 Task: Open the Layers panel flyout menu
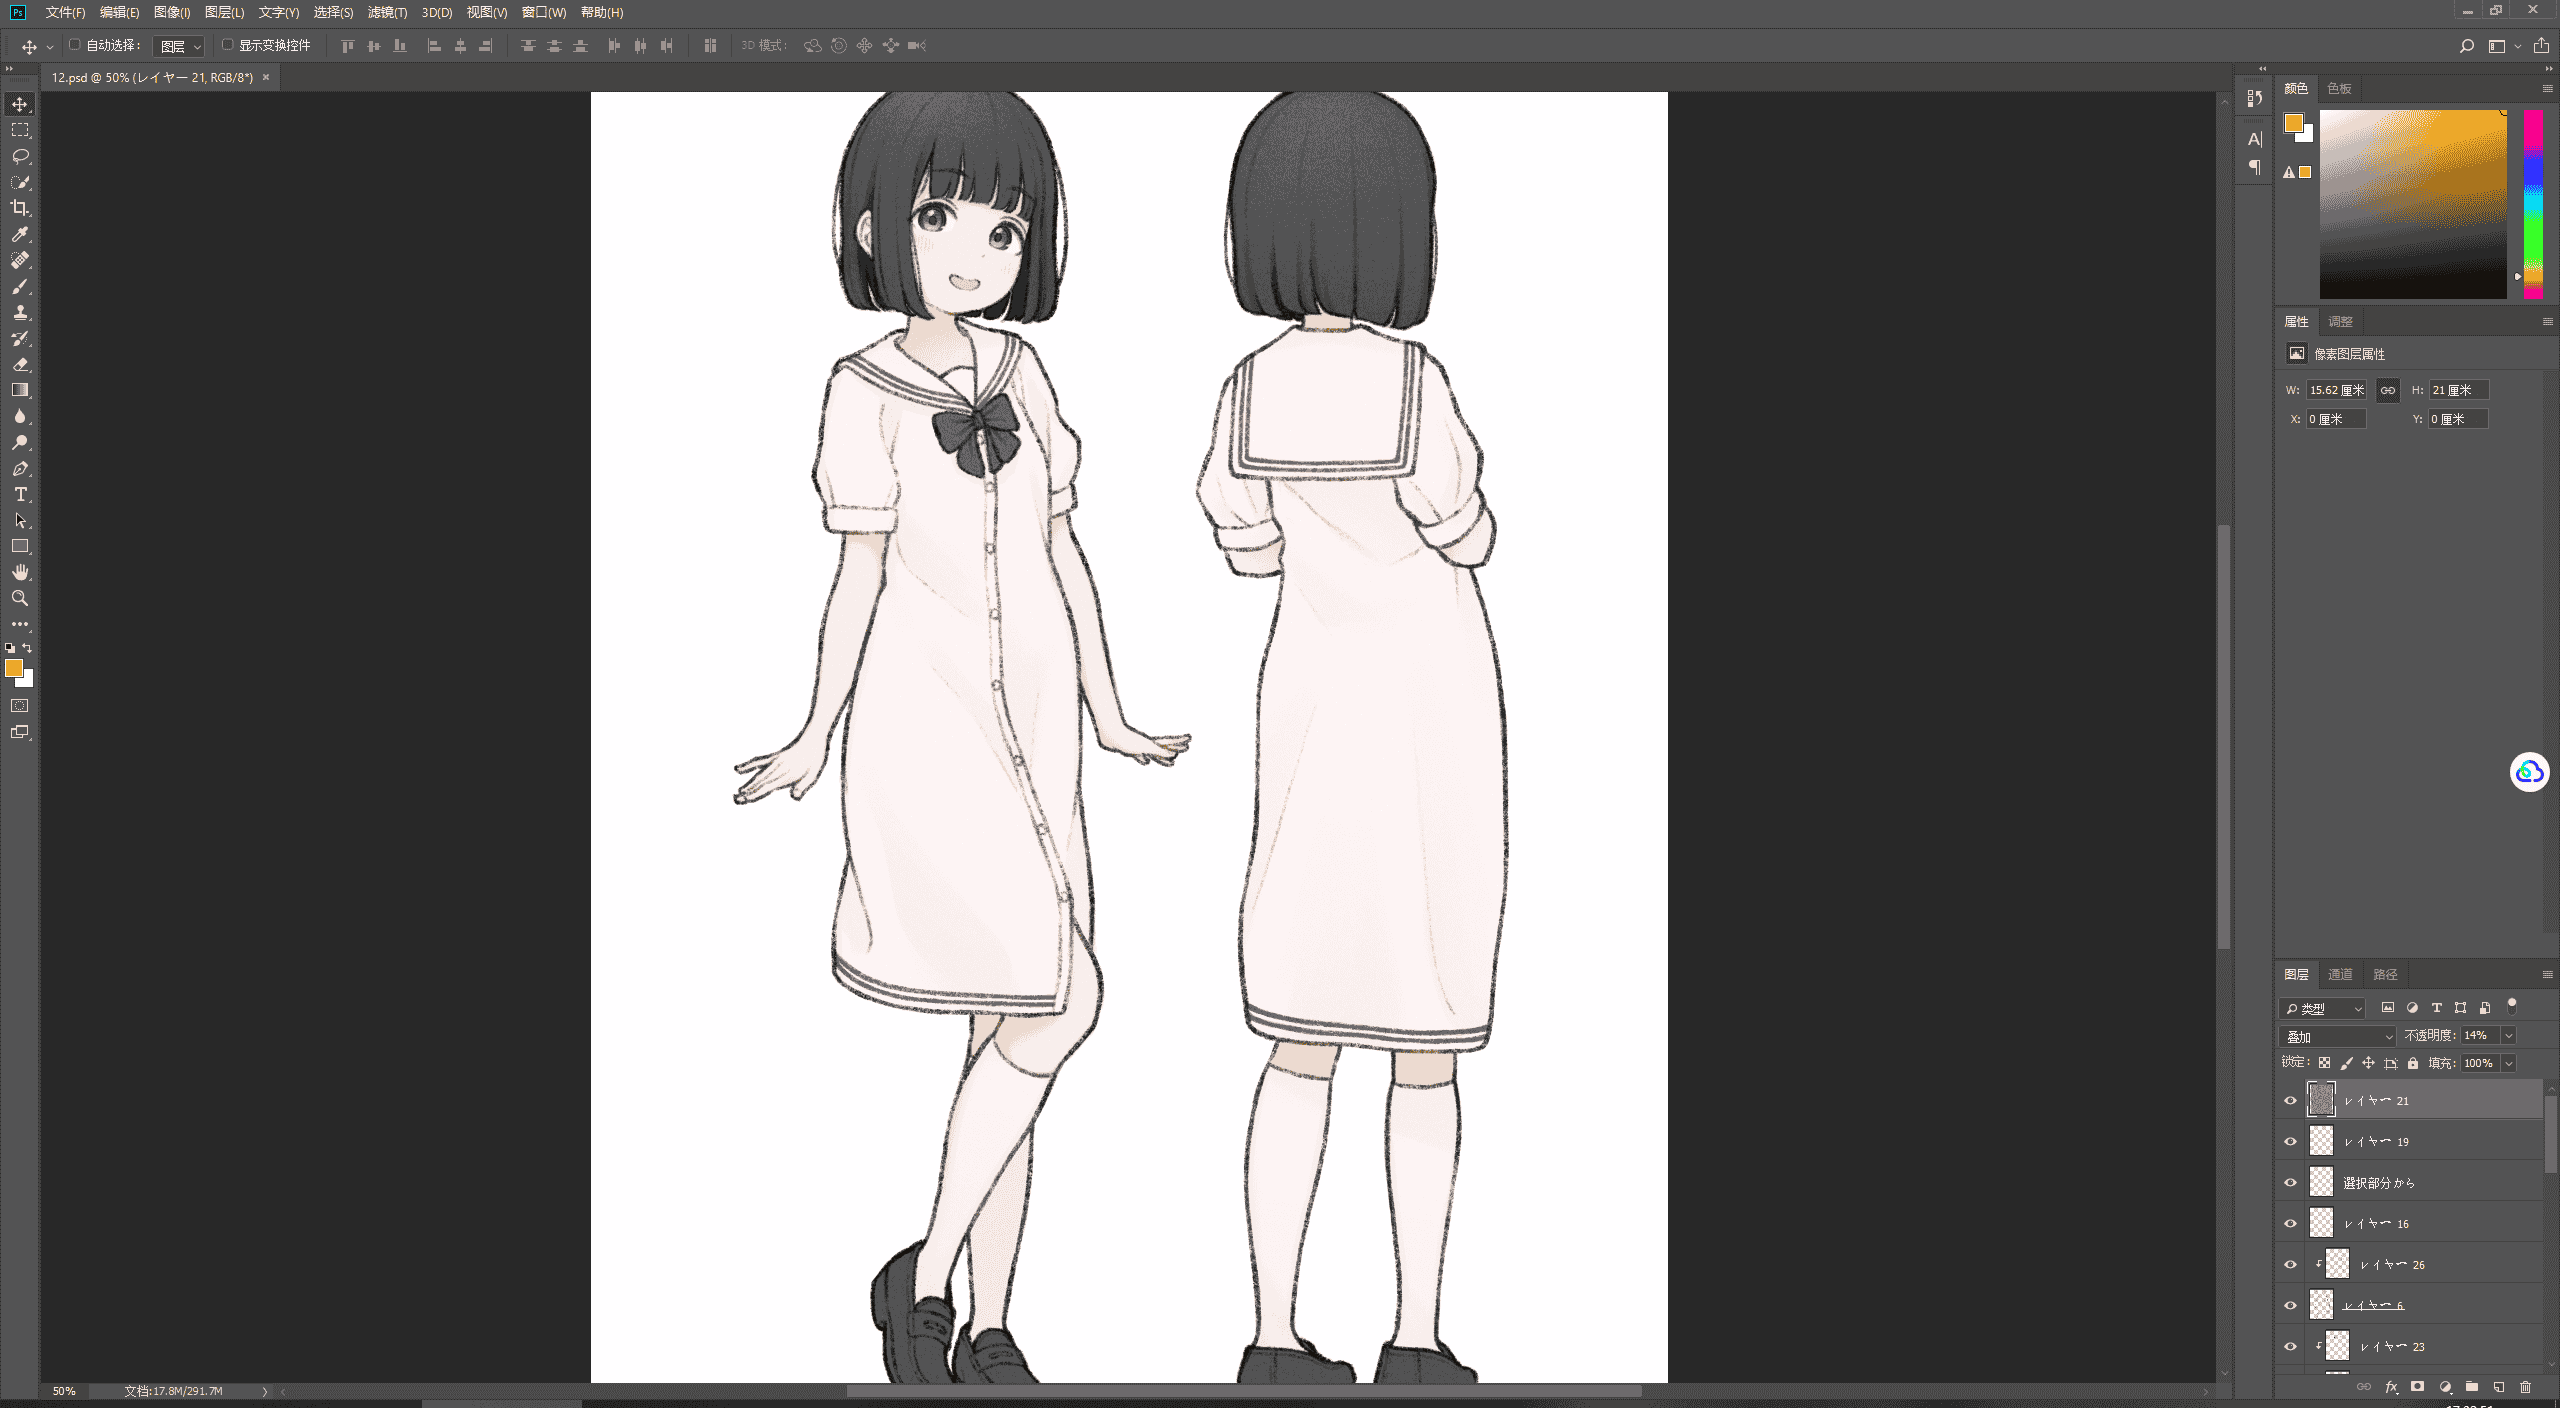[2547, 974]
